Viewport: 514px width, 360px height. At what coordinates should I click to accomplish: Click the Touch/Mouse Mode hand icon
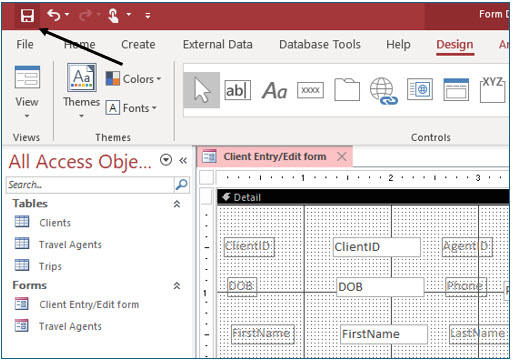click(113, 15)
